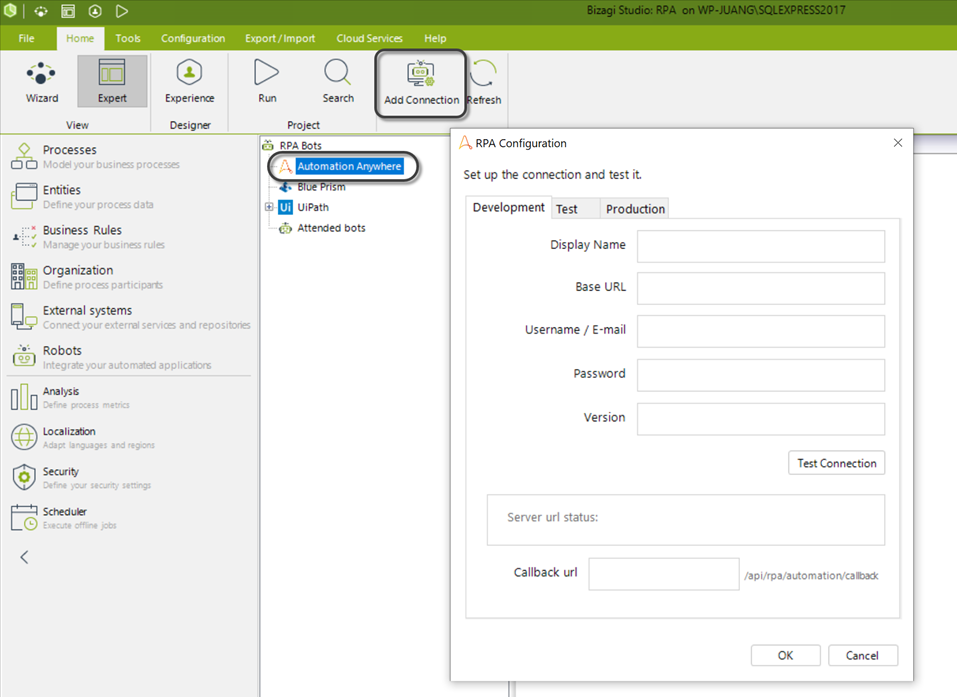Click the Test Connection button

point(836,463)
